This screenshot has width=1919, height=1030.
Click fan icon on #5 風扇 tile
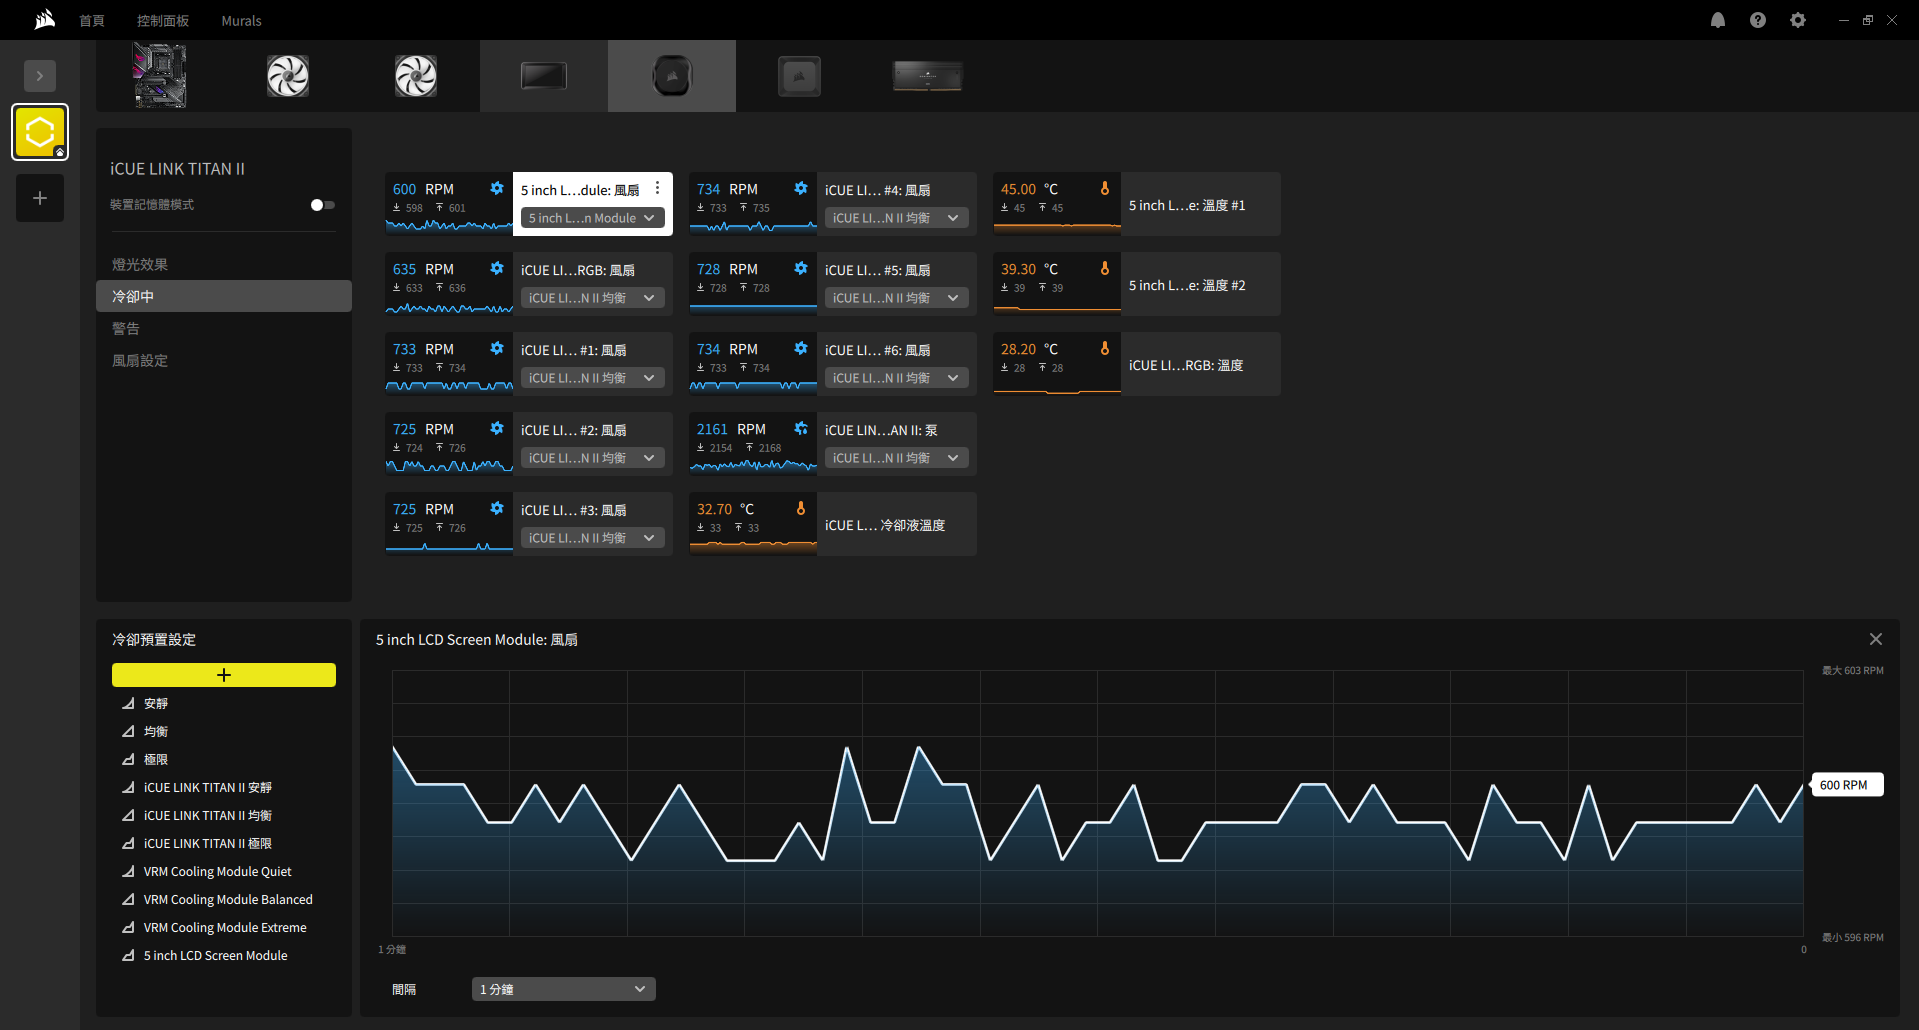(x=801, y=268)
